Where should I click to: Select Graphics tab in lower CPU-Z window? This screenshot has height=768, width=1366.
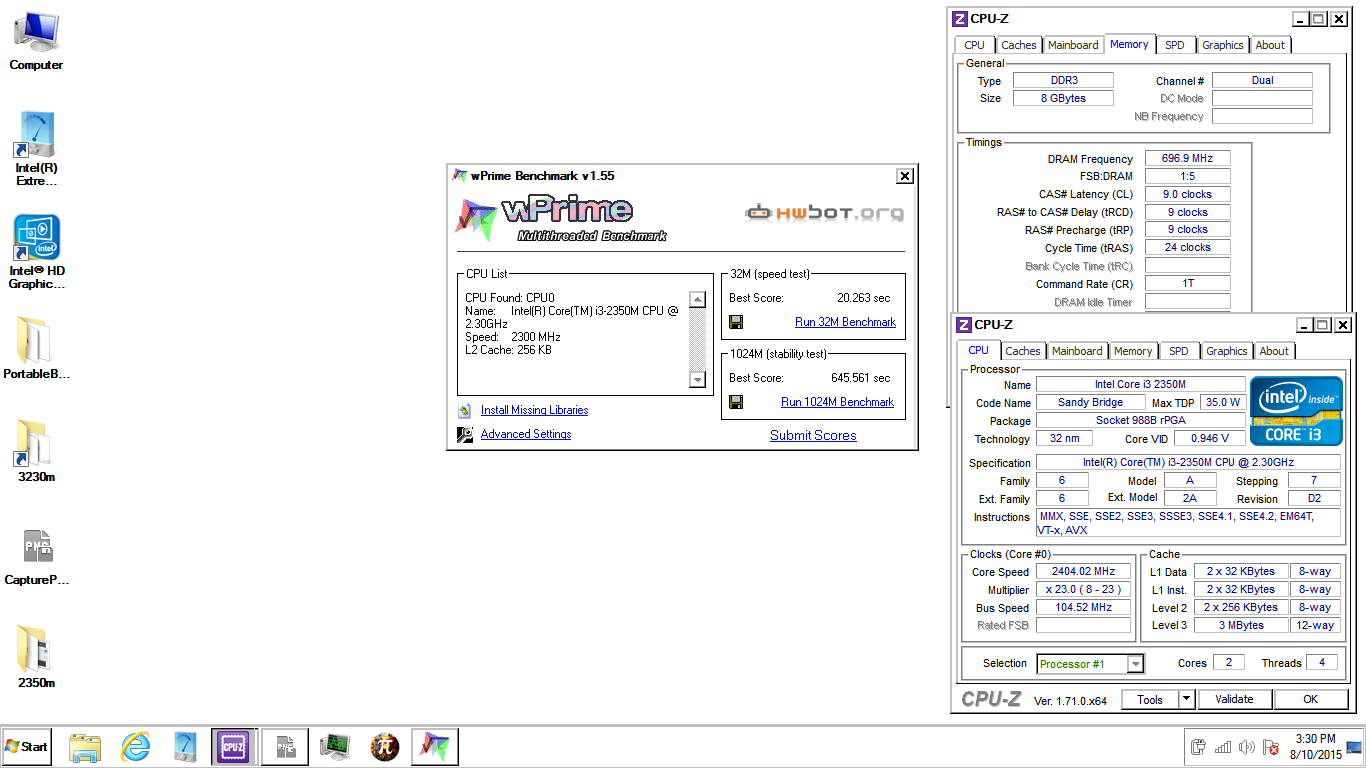click(1226, 351)
